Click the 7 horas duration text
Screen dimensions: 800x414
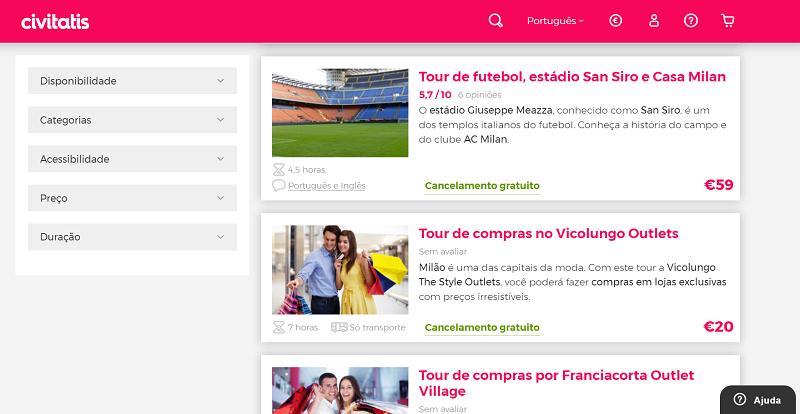(304, 327)
